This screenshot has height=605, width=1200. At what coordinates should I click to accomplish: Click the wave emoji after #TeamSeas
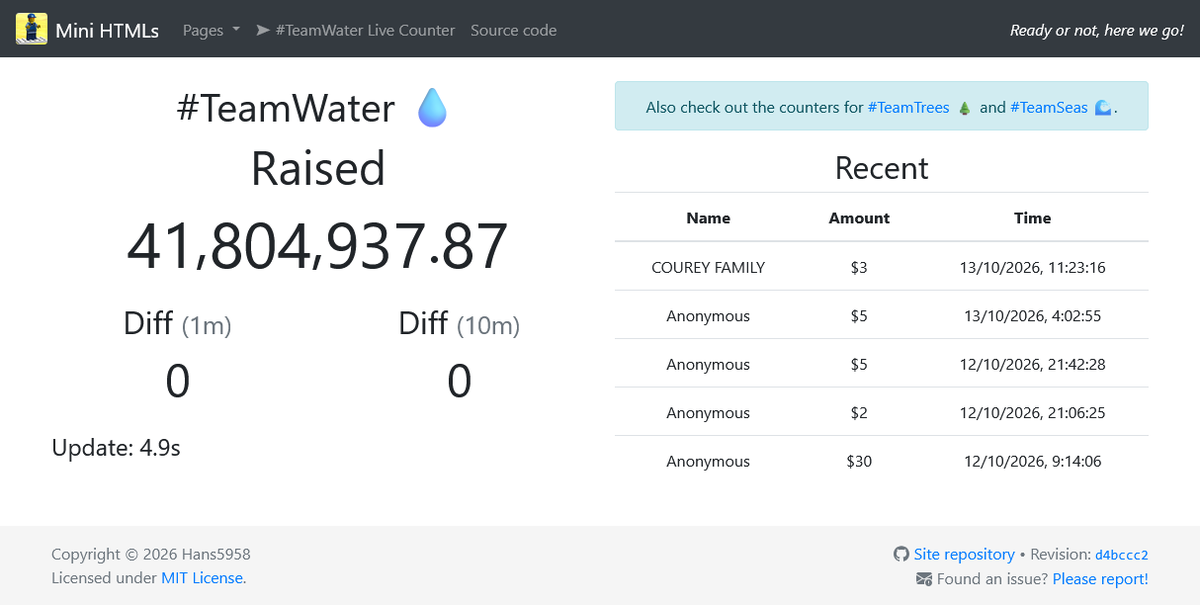[x=1102, y=107]
